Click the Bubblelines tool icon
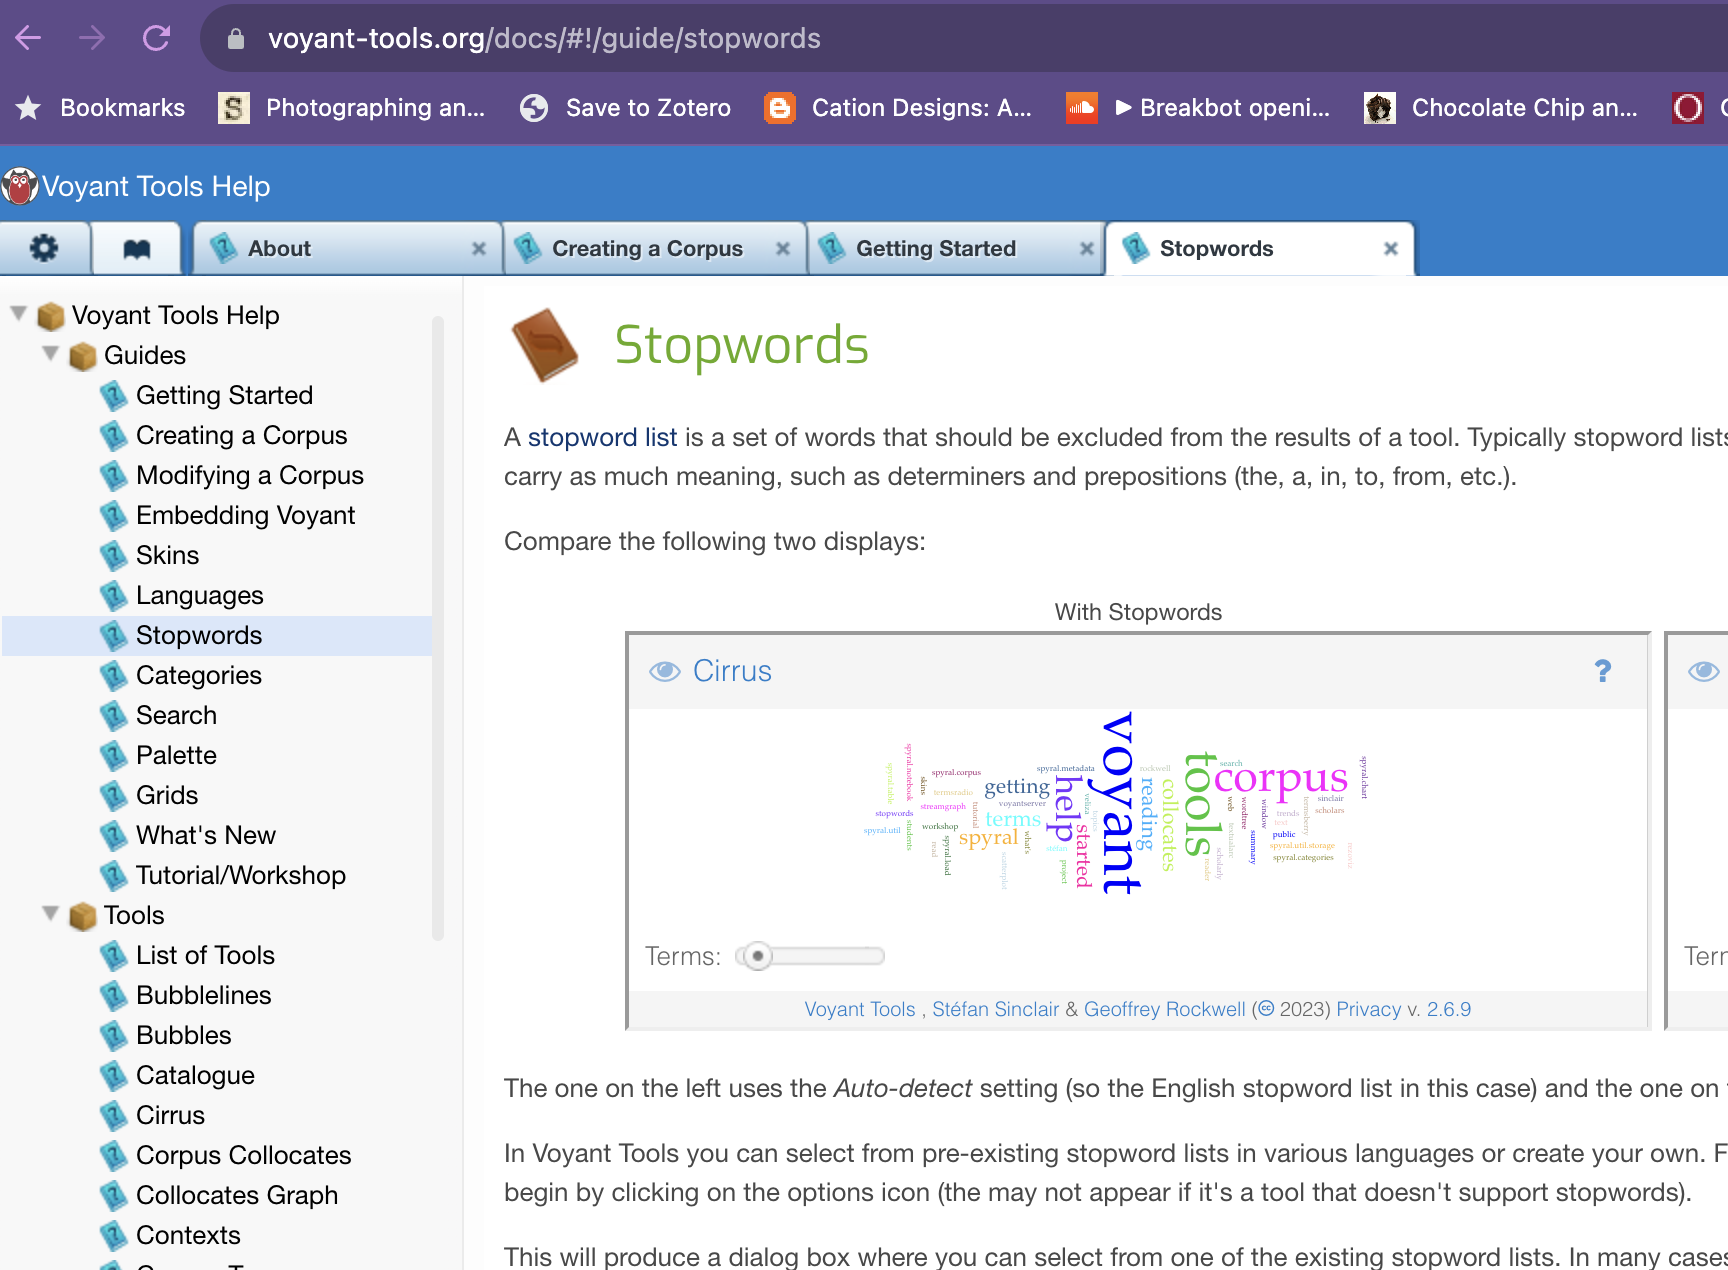The height and width of the screenshot is (1270, 1728). (x=114, y=996)
